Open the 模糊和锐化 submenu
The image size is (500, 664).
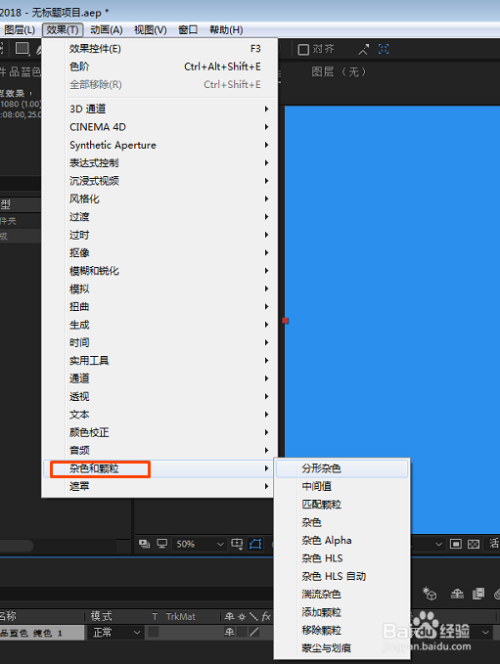(x=160, y=271)
